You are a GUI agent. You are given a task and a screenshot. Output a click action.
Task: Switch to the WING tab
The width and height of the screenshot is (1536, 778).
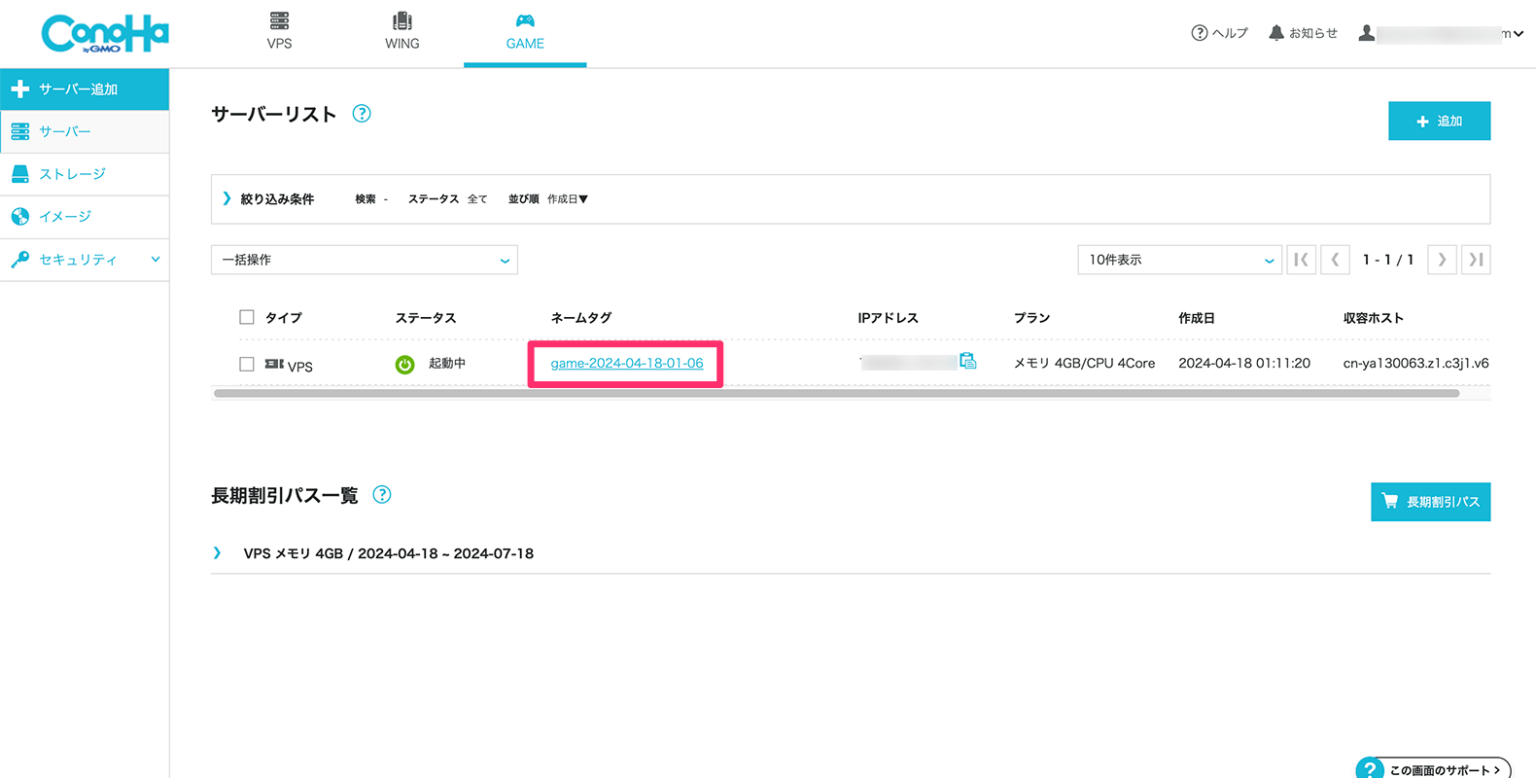(402, 33)
